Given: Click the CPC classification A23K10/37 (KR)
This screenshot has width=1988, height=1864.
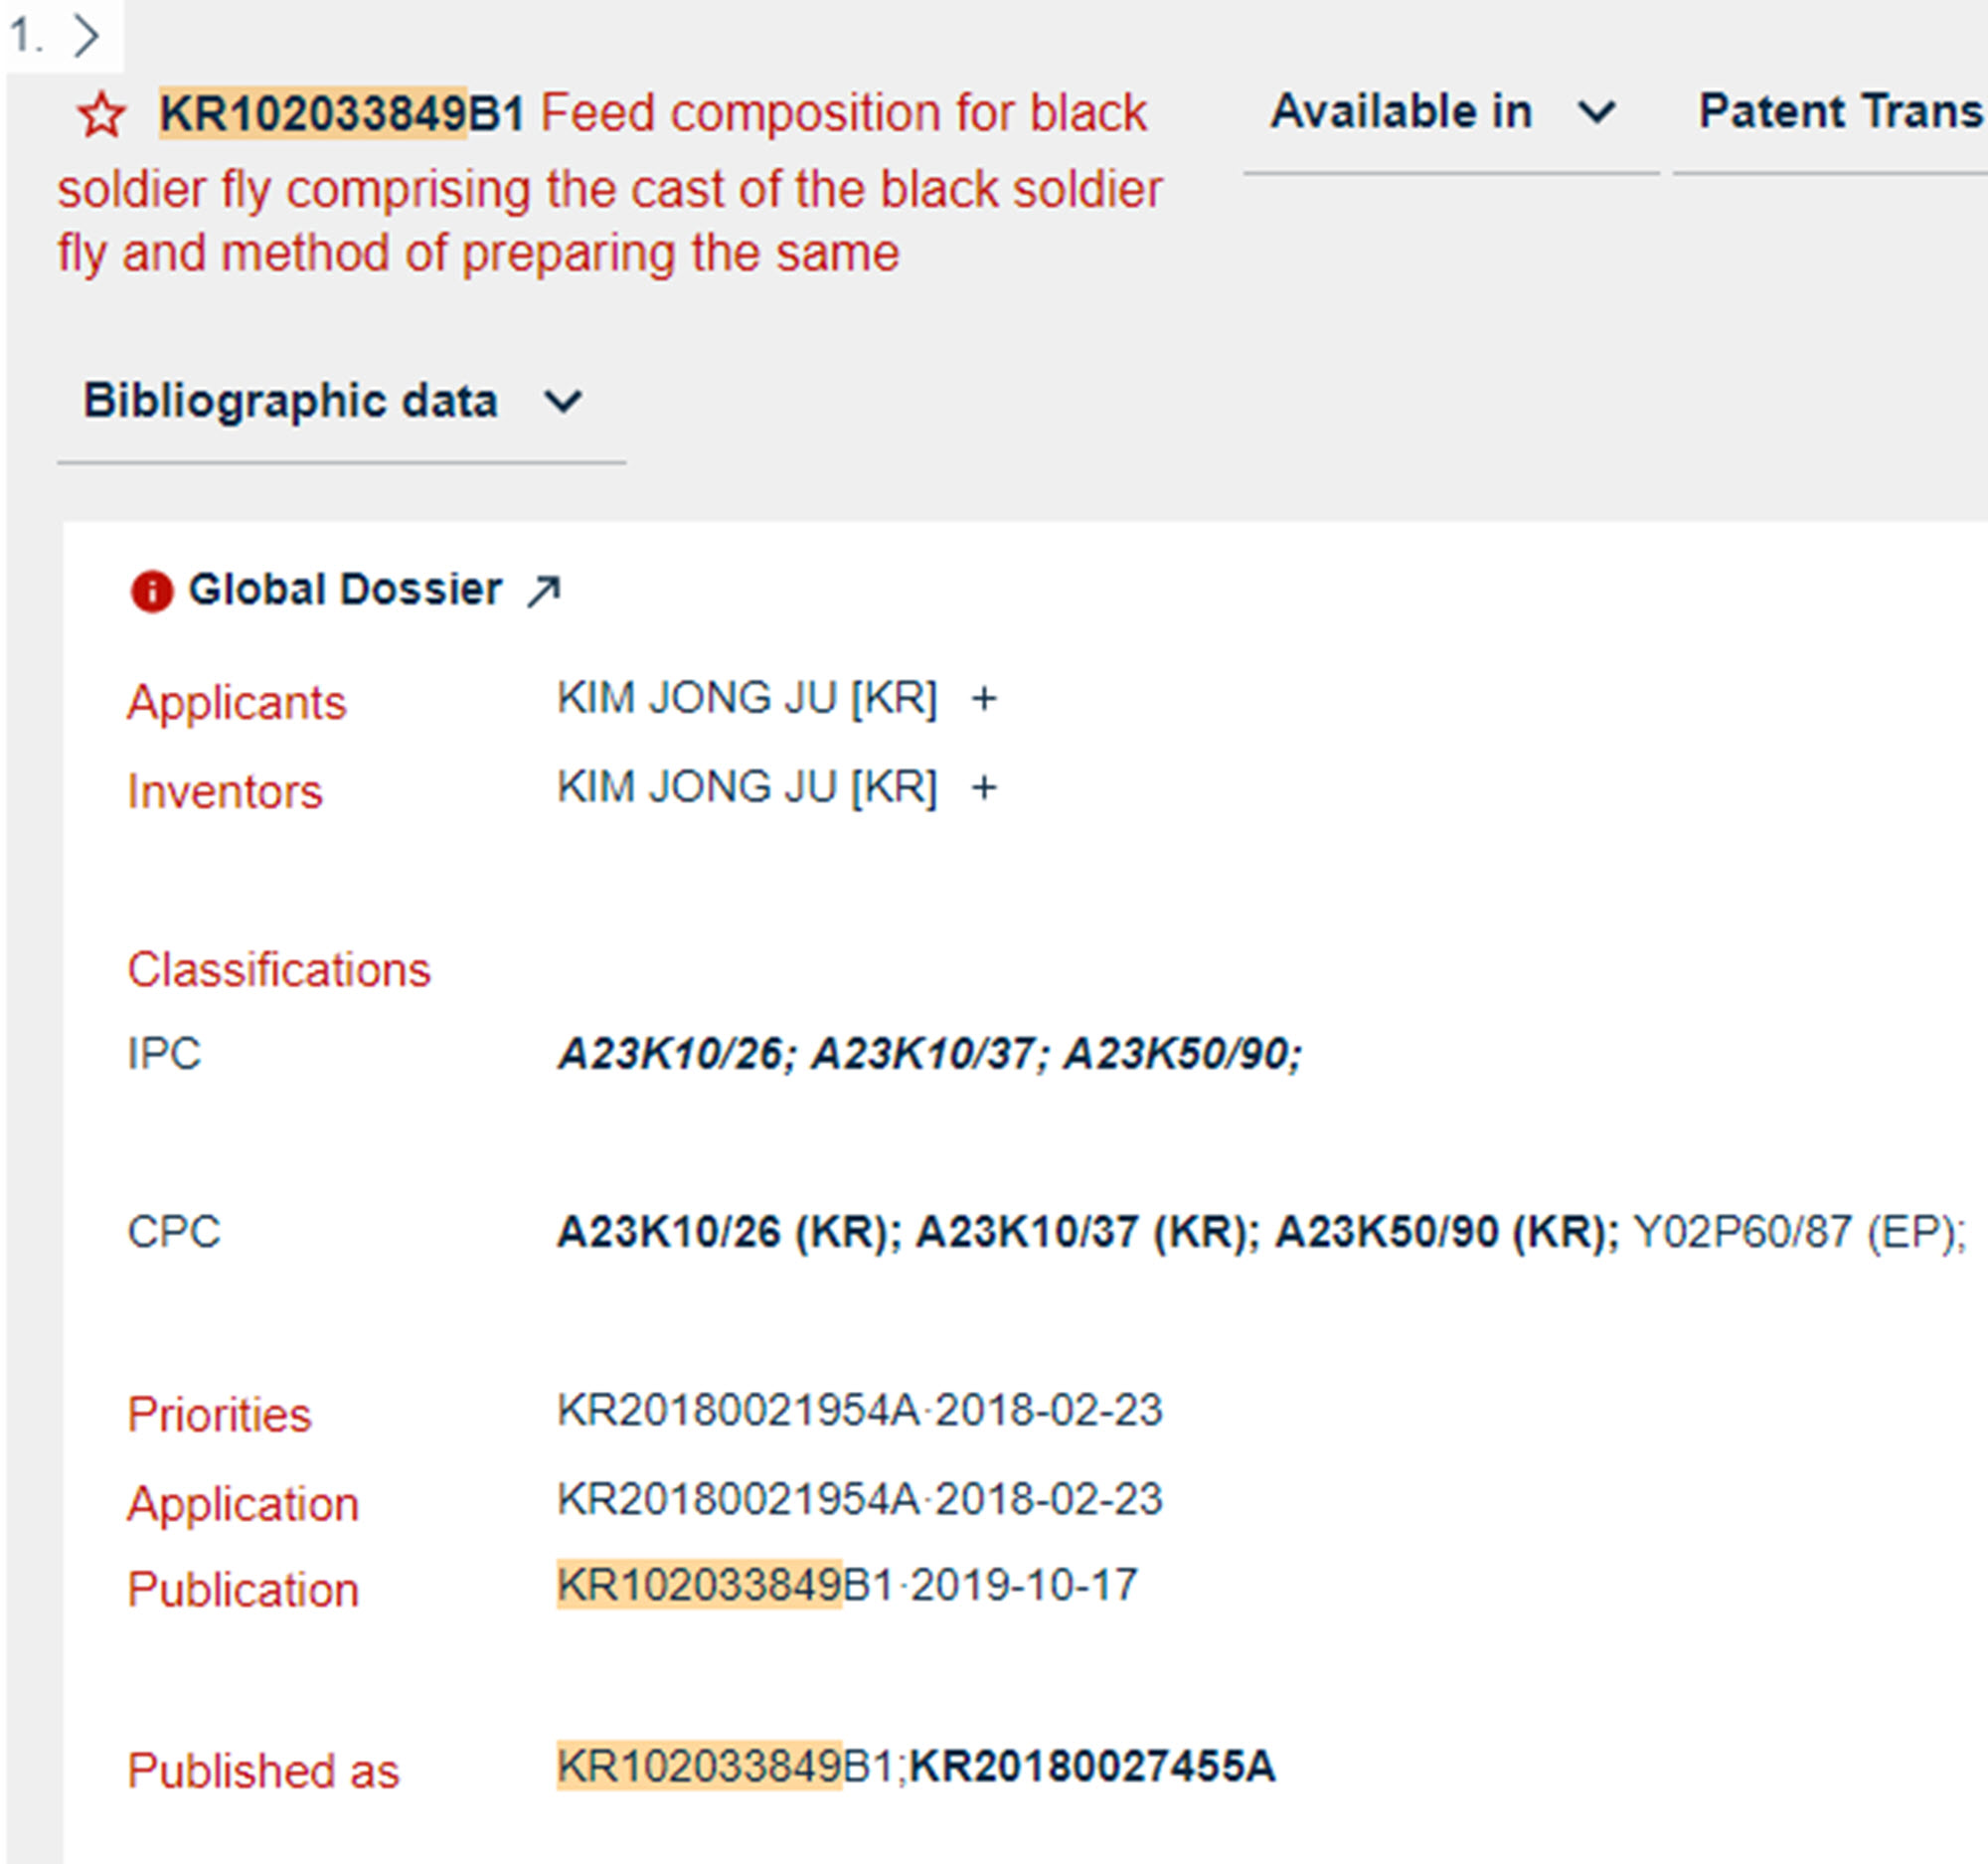Looking at the screenshot, I should coord(1081,1232).
